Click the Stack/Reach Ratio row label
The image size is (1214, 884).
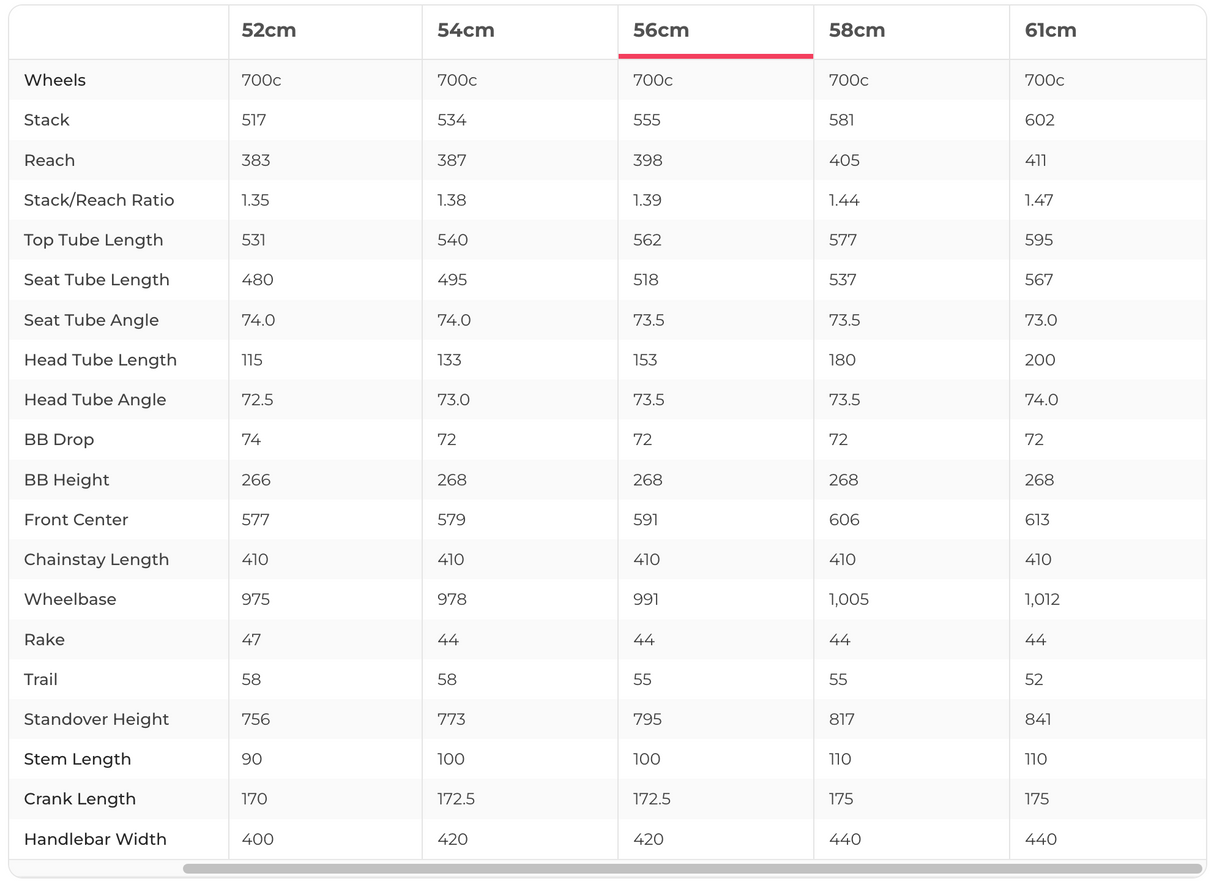(99, 200)
